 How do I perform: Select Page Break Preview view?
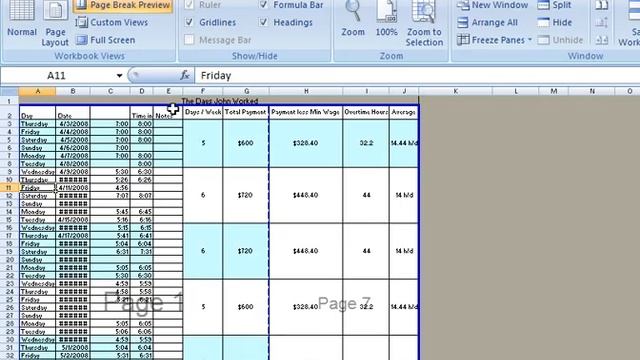[x=123, y=5]
